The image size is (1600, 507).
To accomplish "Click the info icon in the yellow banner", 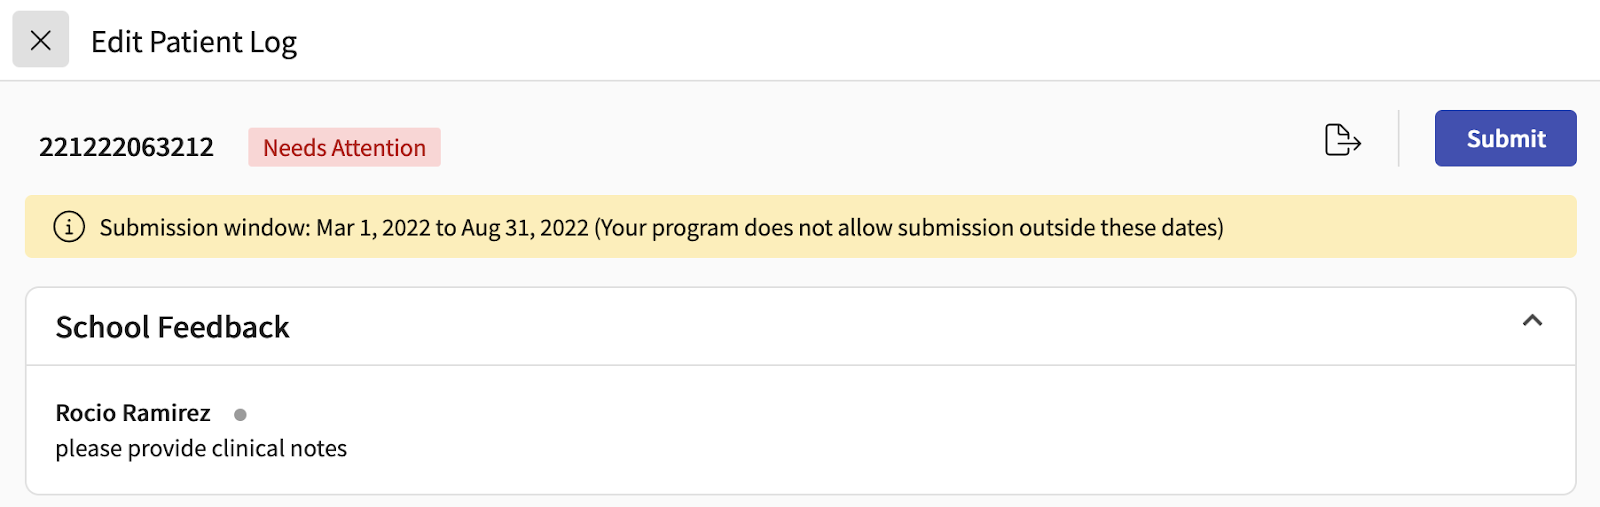I will pos(69,227).
